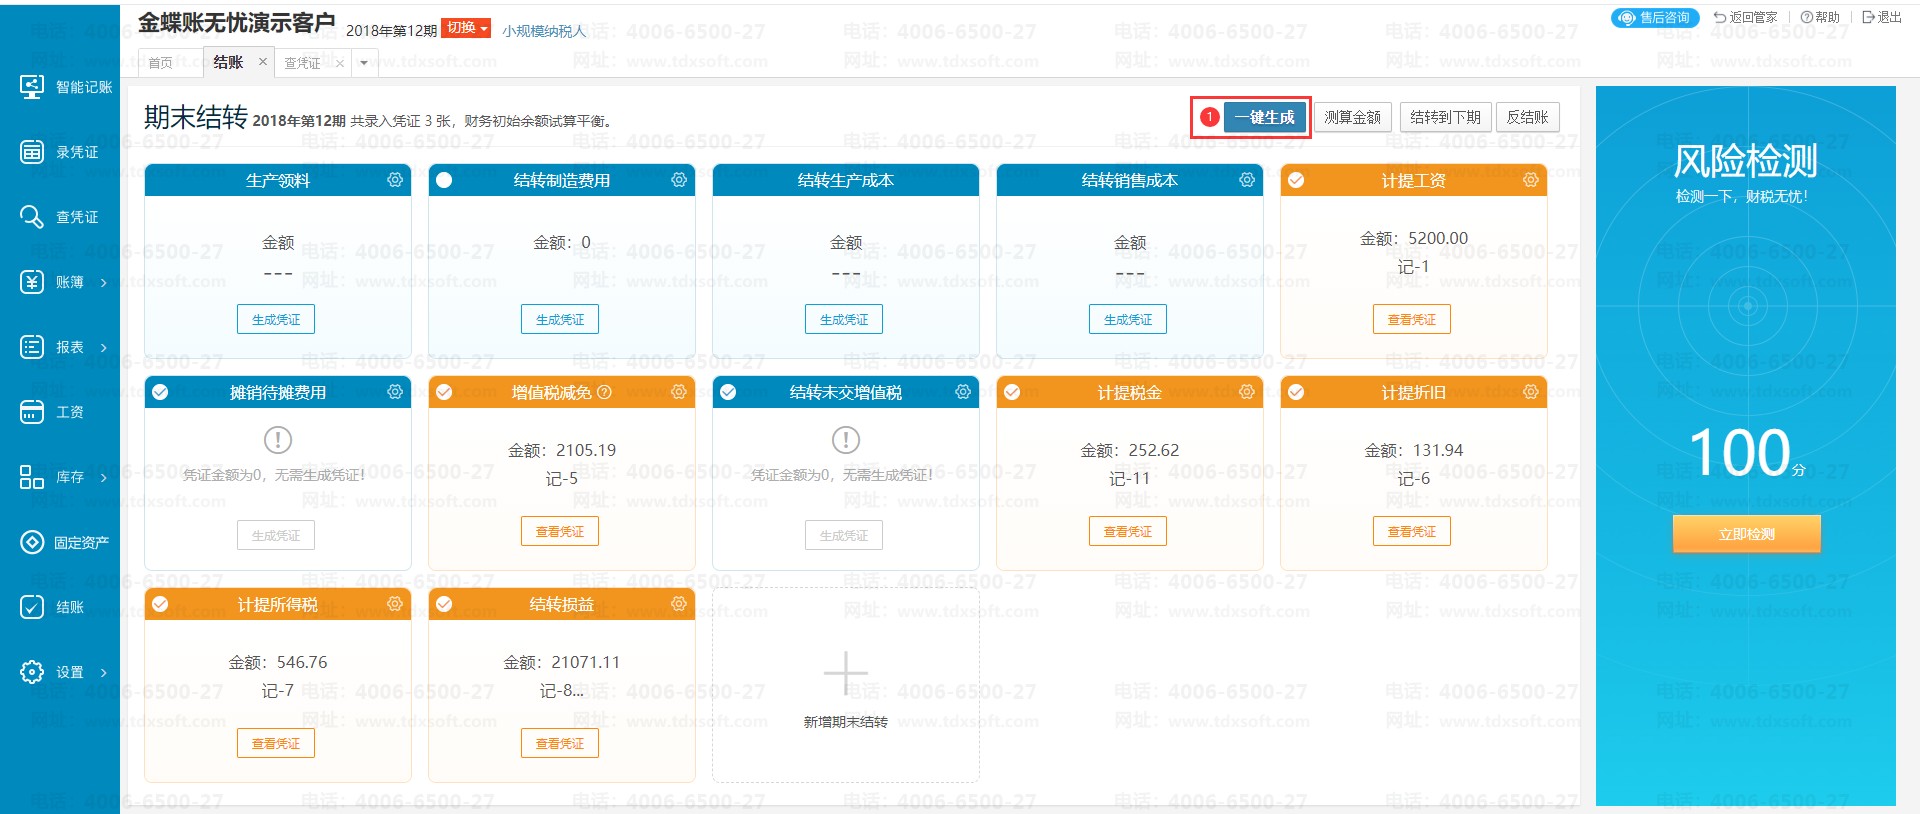The image size is (1920, 814).
Task: Uncheck the 摊销待摊费用 card checkbox
Action: click(x=160, y=392)
